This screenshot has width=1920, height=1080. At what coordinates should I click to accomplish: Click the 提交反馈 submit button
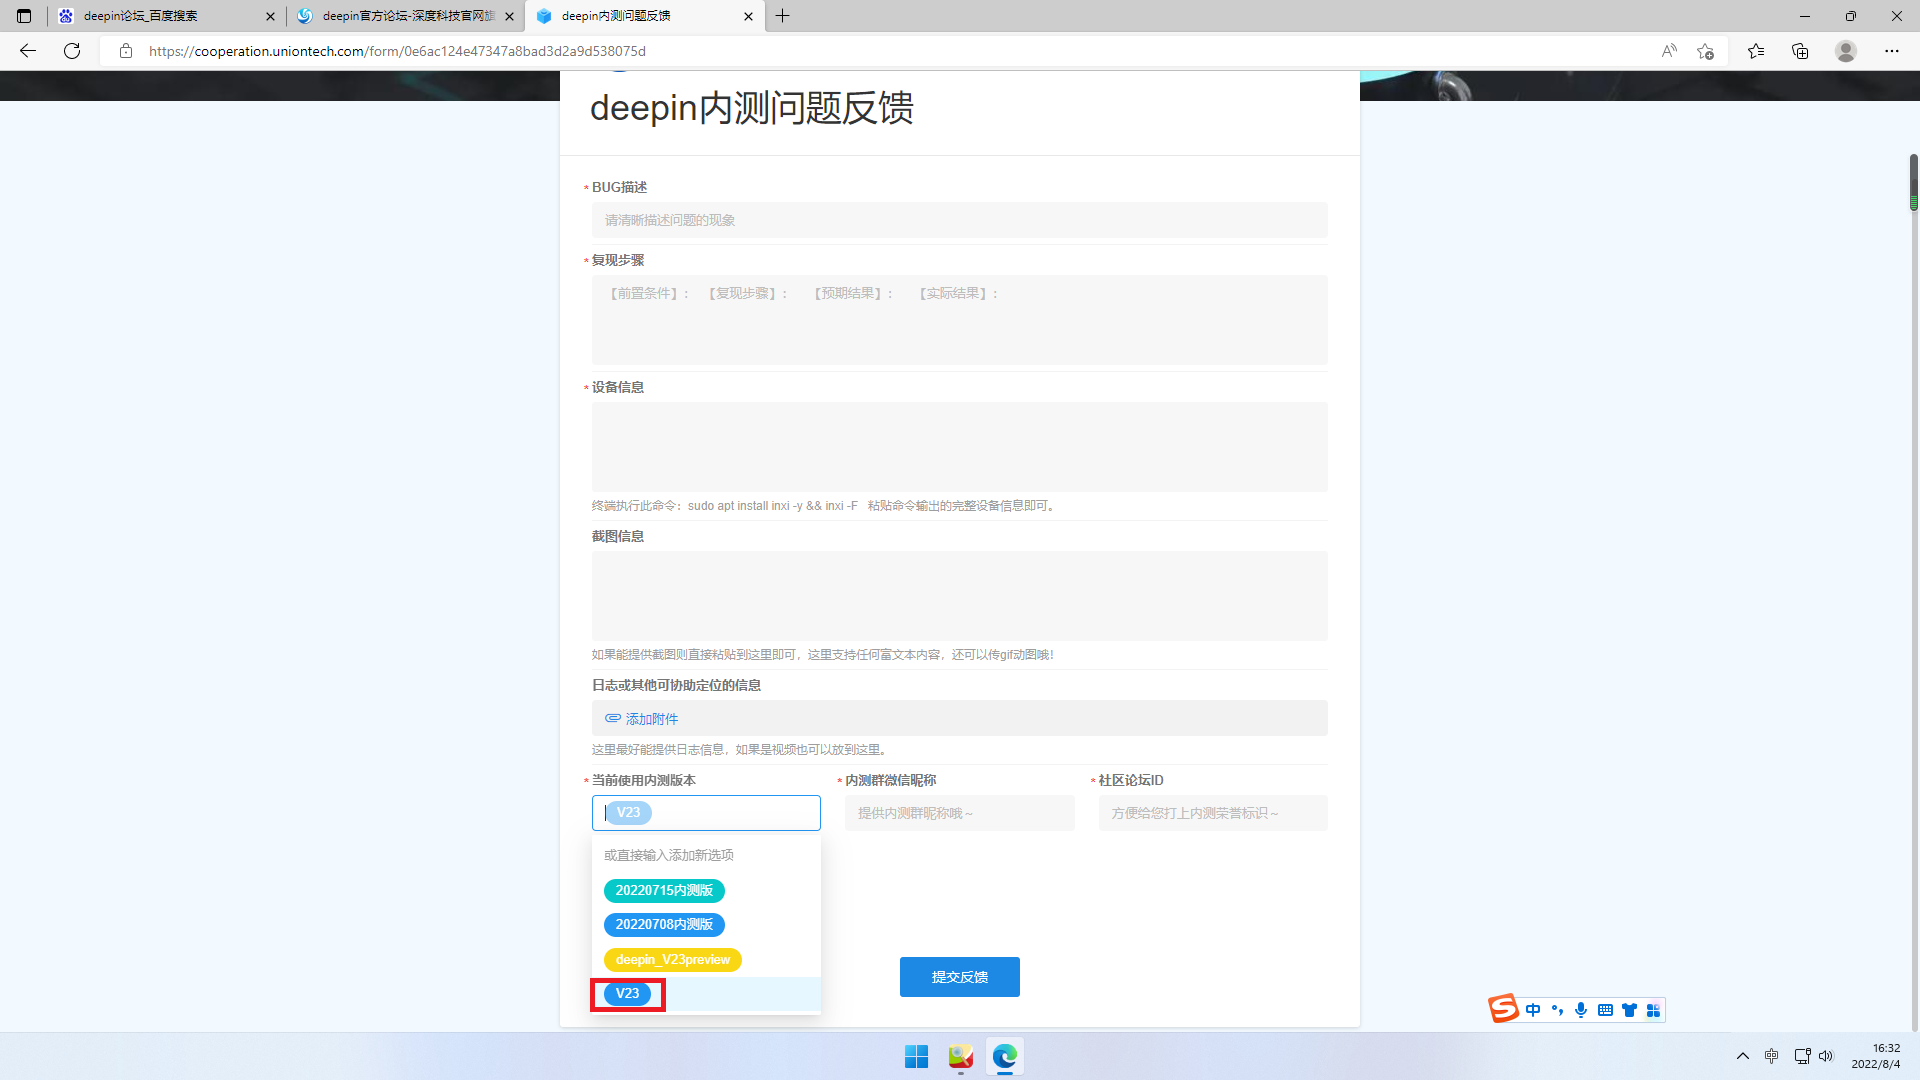coord(959,977)
